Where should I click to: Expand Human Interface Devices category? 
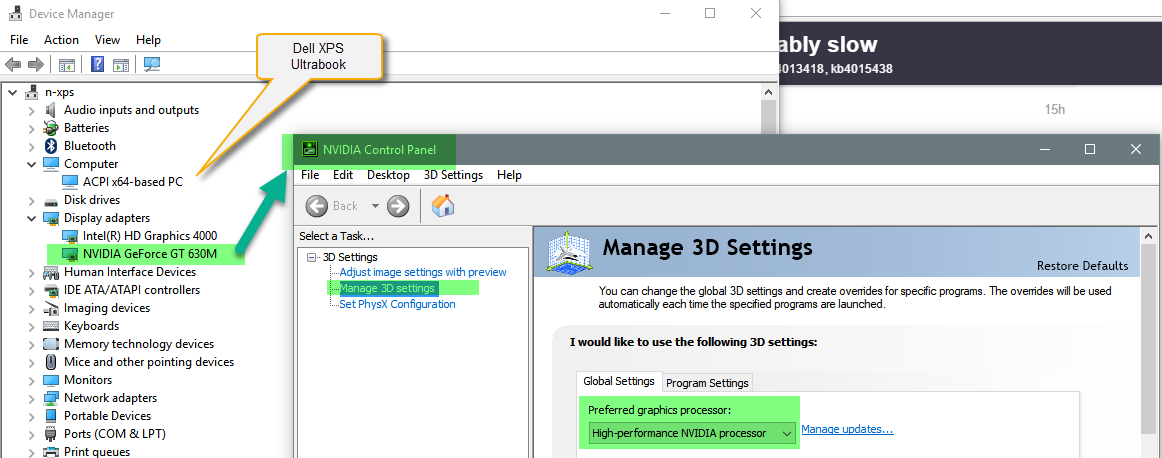point(32,272)
